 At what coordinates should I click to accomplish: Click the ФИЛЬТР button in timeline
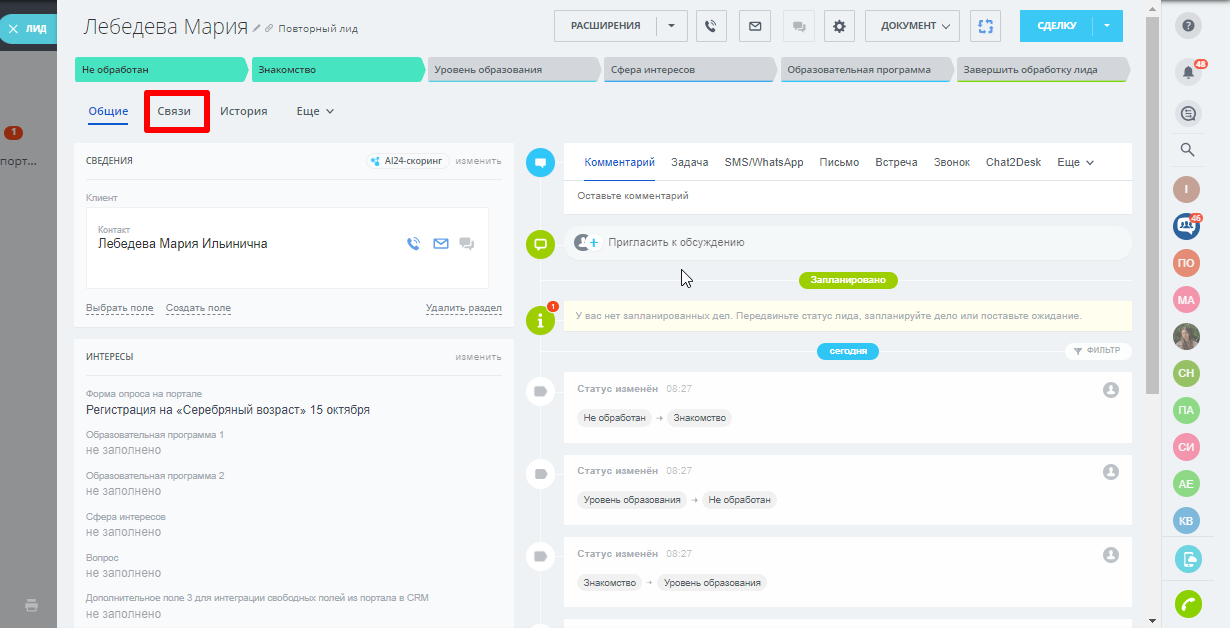(1098, 351)
